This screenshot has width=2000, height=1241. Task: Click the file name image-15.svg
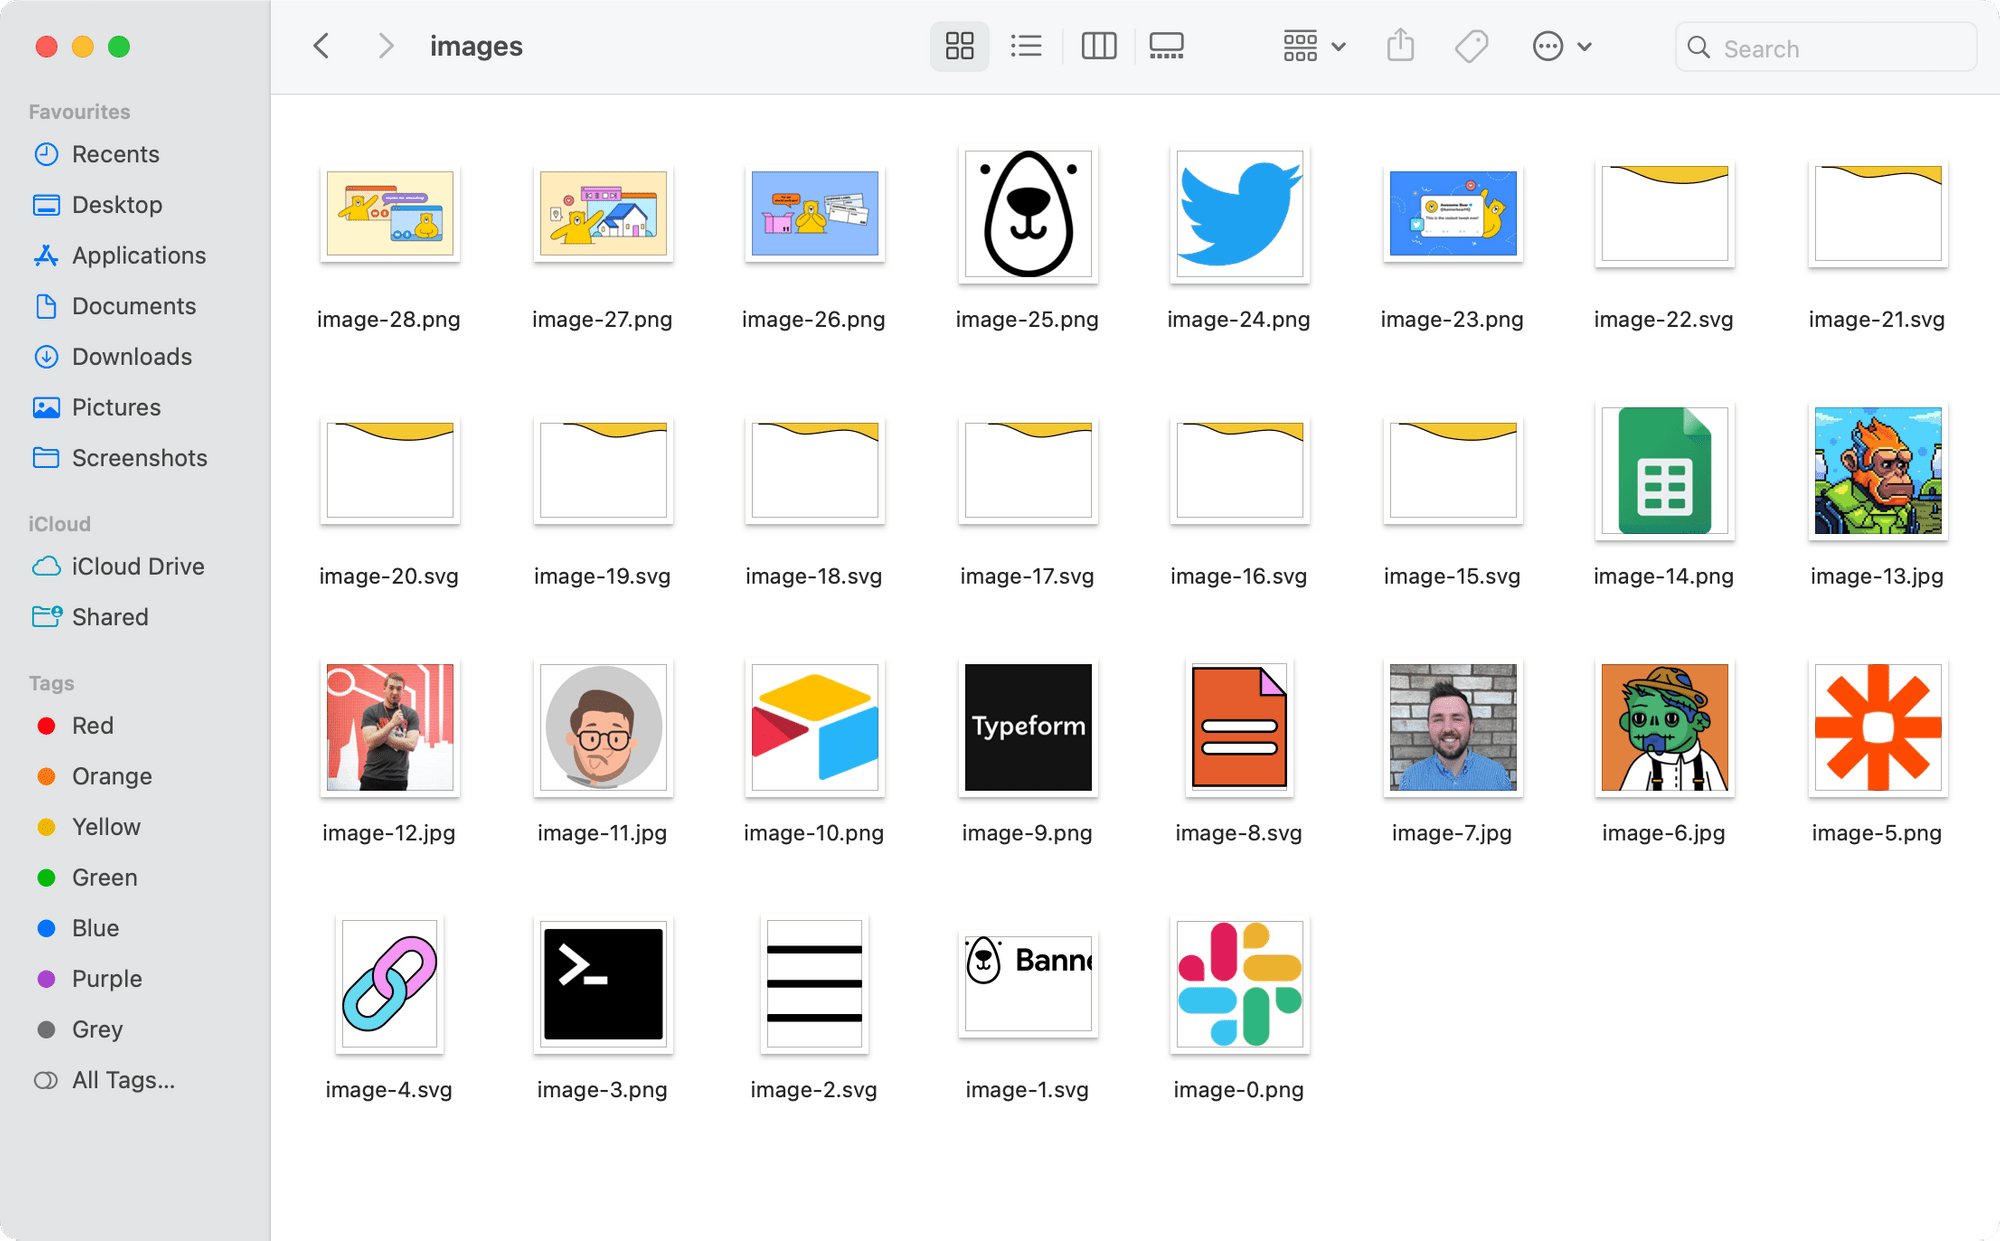point(1452,577)
